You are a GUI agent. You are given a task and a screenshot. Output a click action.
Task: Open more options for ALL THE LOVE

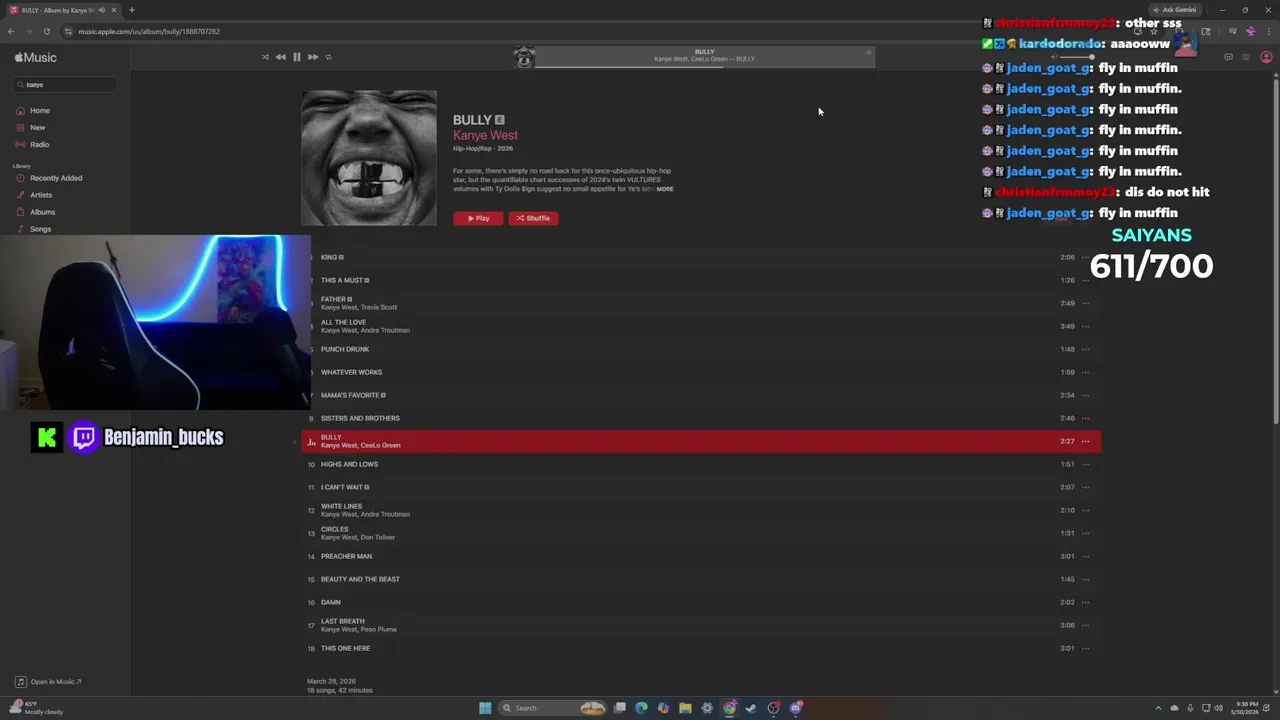1085,326
